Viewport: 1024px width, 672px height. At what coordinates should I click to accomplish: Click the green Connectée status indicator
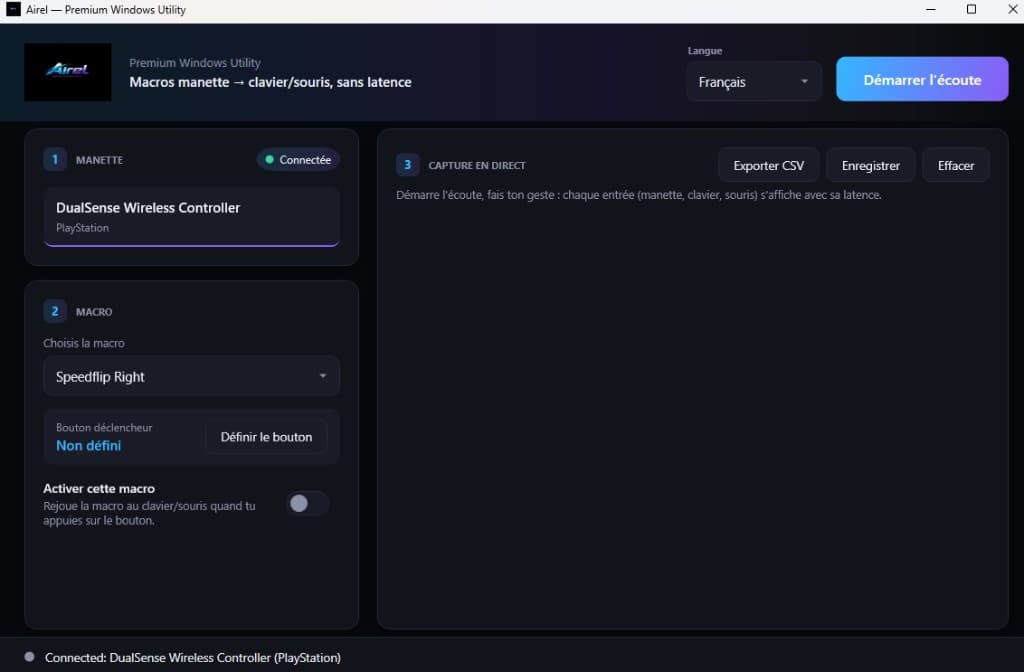pos(298,159)
